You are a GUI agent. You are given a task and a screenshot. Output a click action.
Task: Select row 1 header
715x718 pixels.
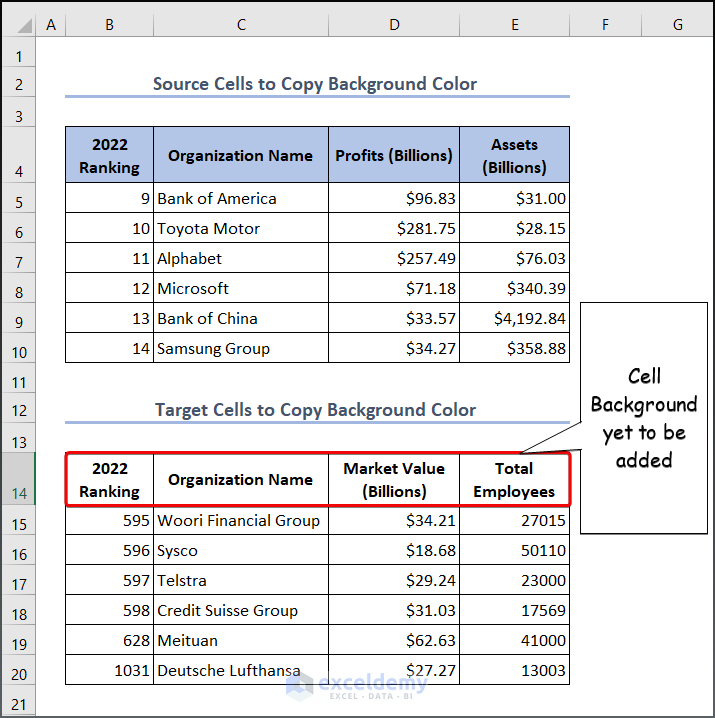pyautogui.click(x=19, y=53)
